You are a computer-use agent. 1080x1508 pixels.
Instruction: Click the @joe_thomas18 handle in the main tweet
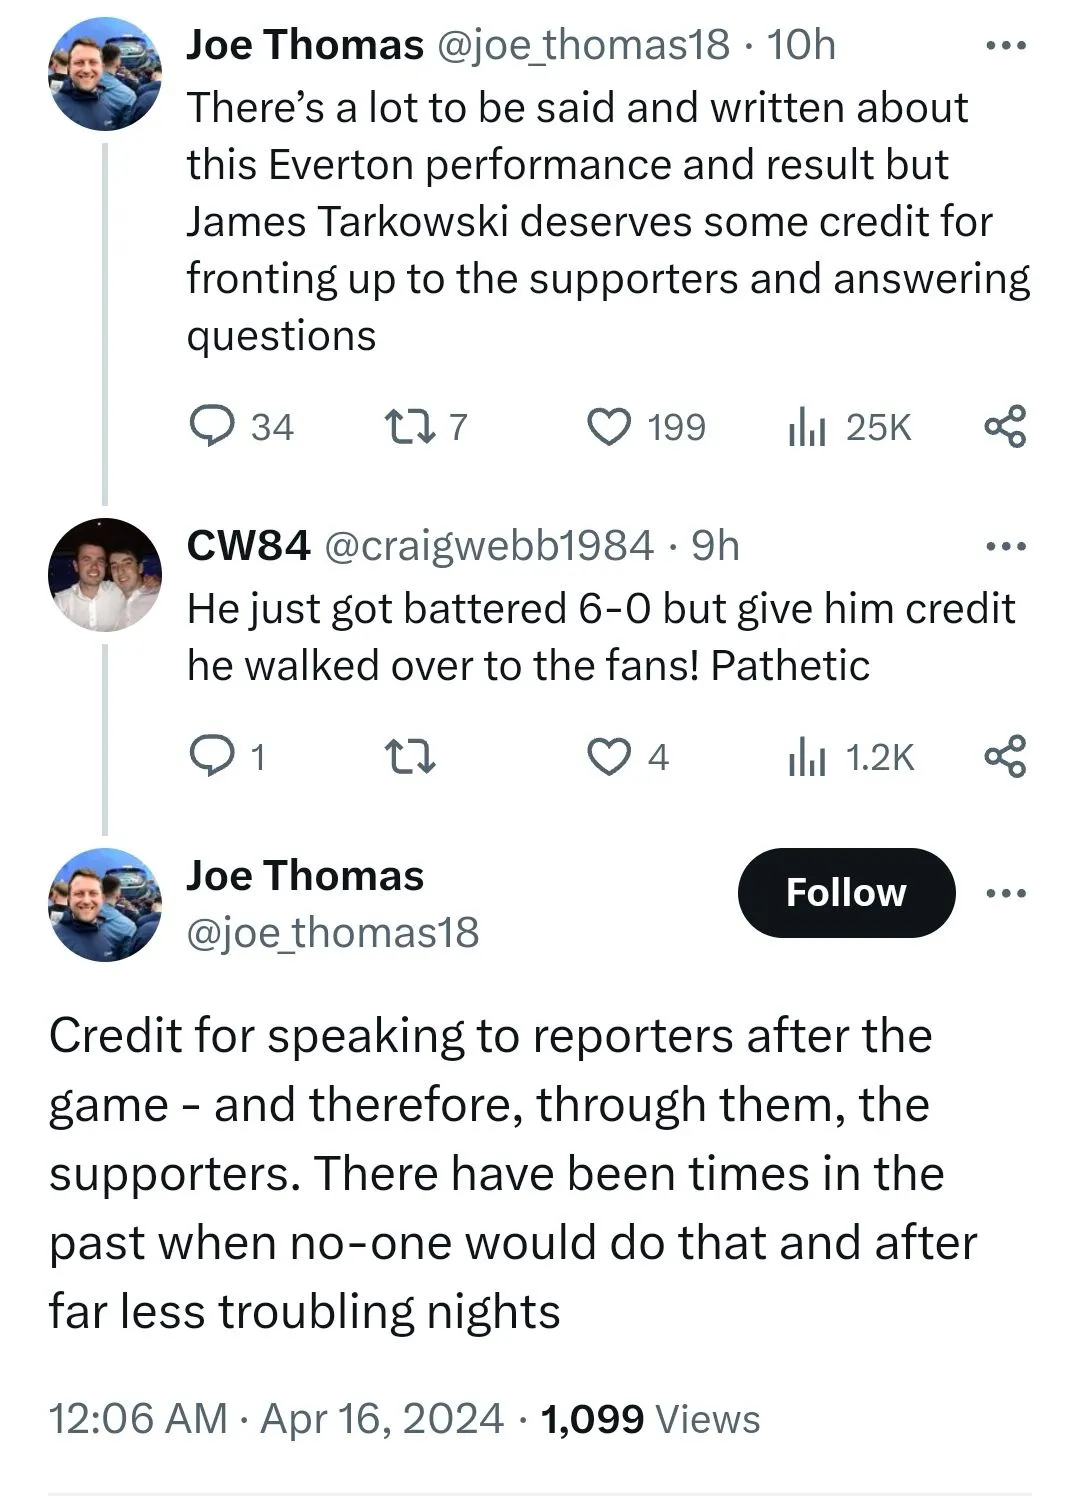point(333,933)
